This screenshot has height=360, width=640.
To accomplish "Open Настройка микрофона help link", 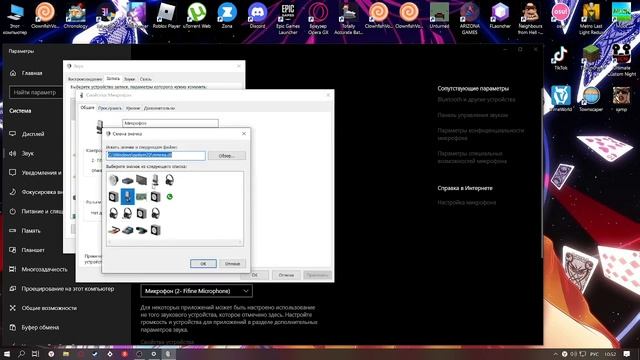I will pyautogui.click(x=467, y=202).
